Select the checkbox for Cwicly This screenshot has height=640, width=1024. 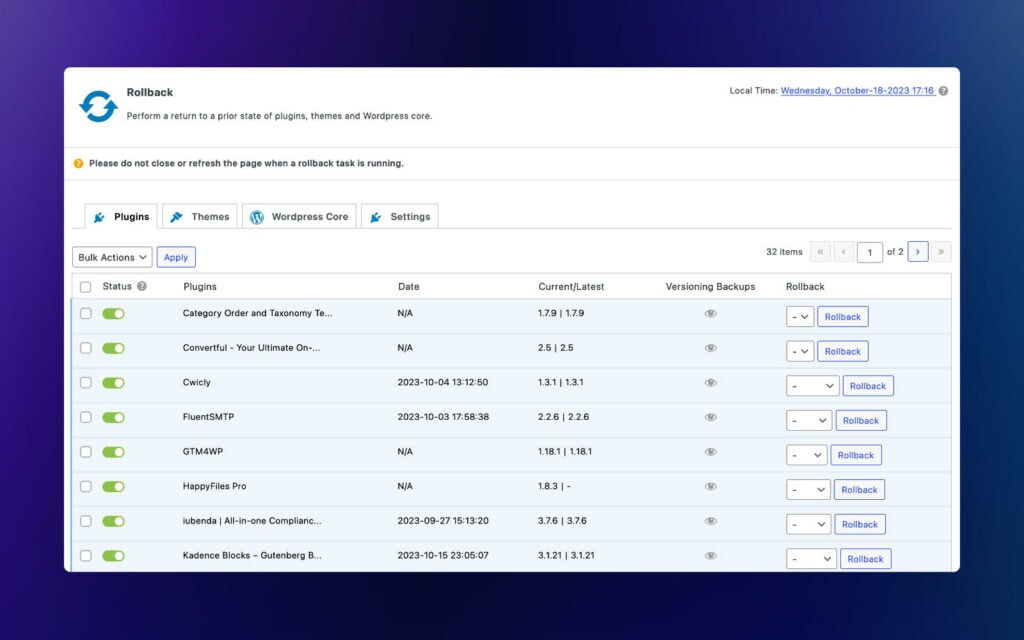pos(85,382)
